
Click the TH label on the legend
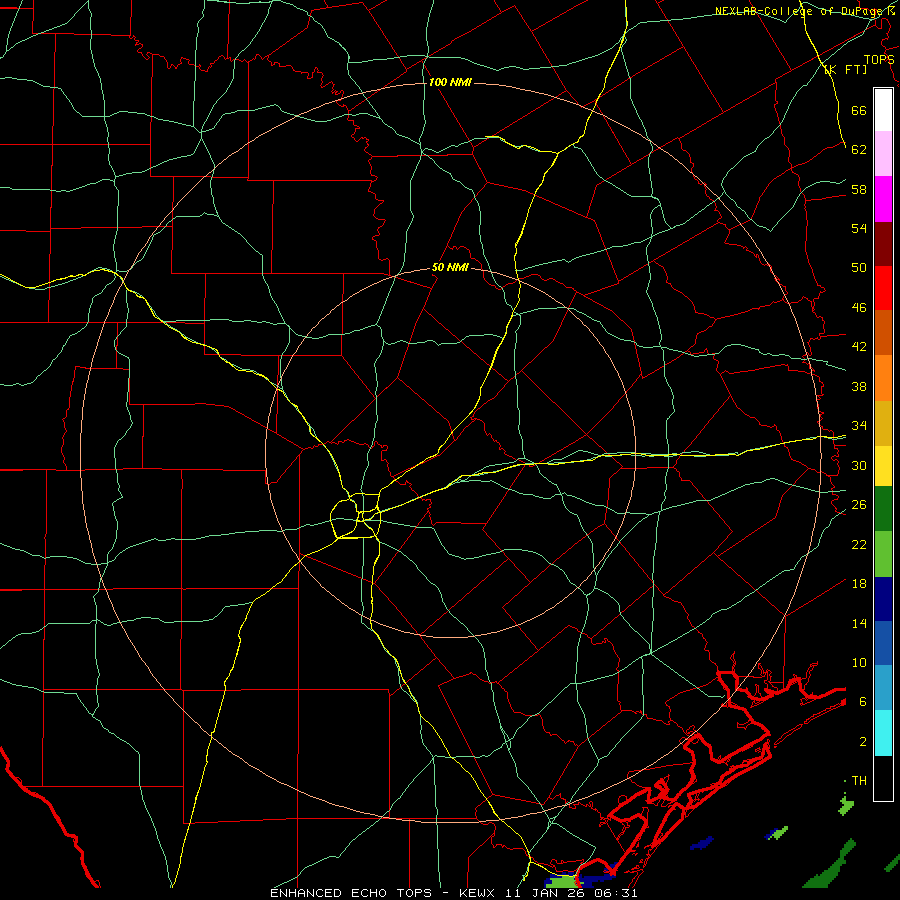pyautogui.click(x=859, y=781)
